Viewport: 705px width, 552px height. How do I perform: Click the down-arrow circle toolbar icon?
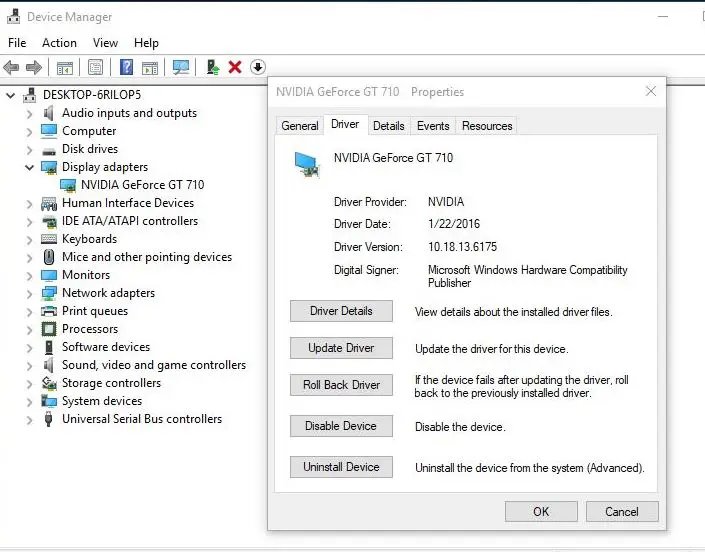click(258, 67)
